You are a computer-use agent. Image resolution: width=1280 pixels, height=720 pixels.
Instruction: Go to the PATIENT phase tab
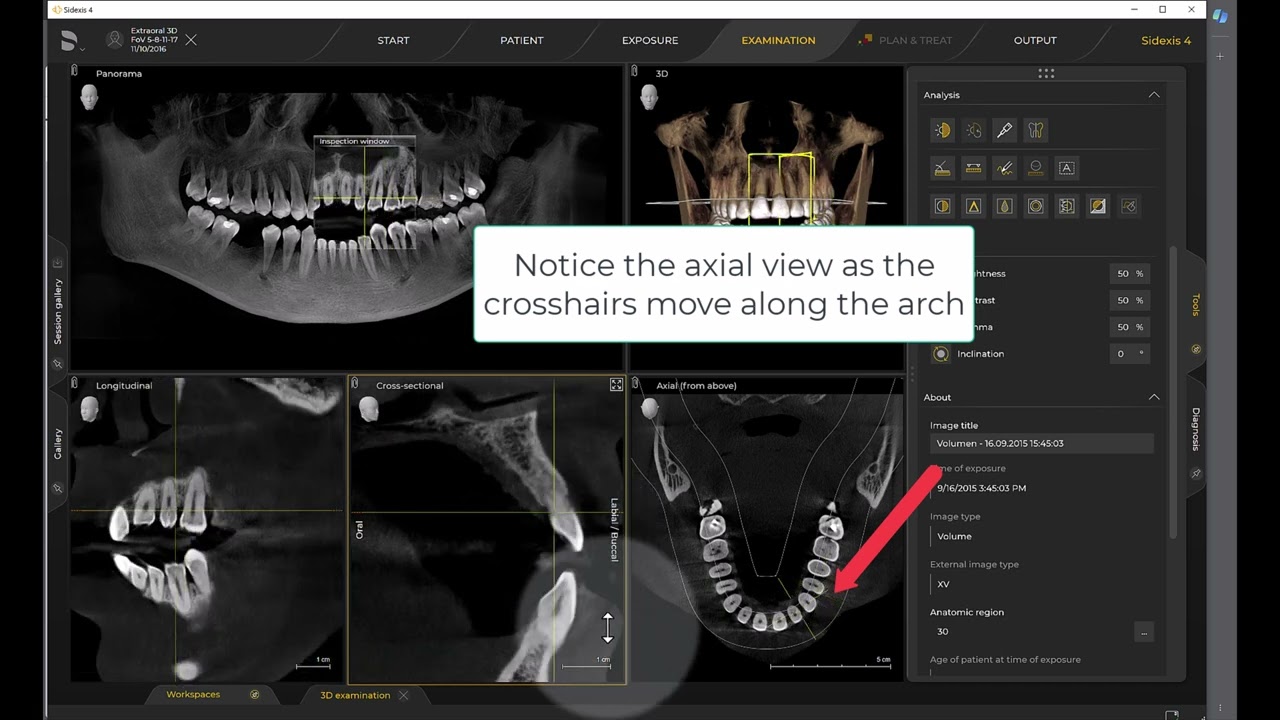pyautogui.click(x=522, y=41)
